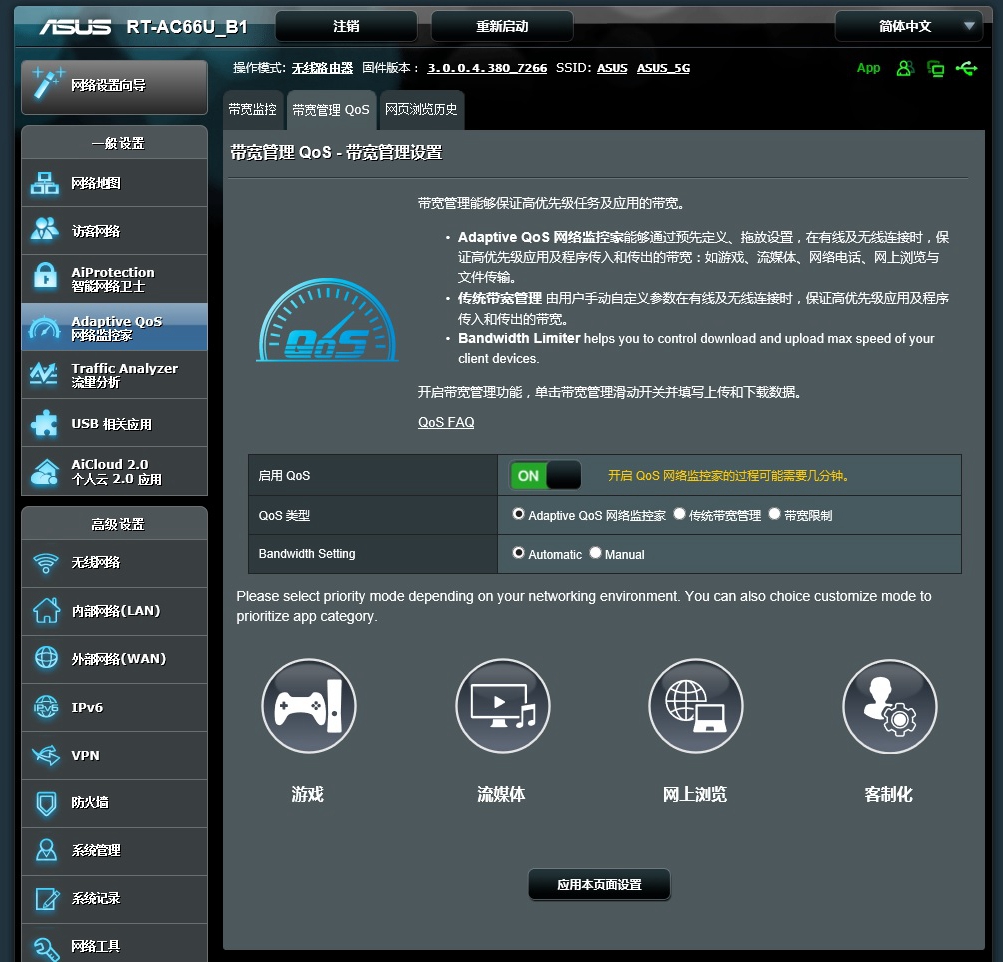Select the 游戏 game controller priority icon
Viewport: 1003px width, 962px height.
(308, 705)
